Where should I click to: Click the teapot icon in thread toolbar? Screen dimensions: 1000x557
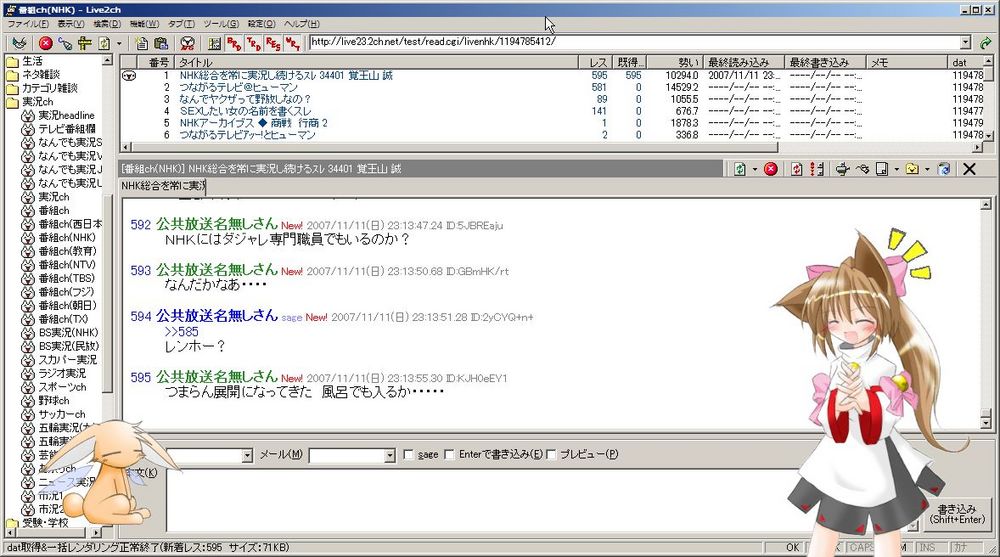pyautogui.click(x=843, y=169)
